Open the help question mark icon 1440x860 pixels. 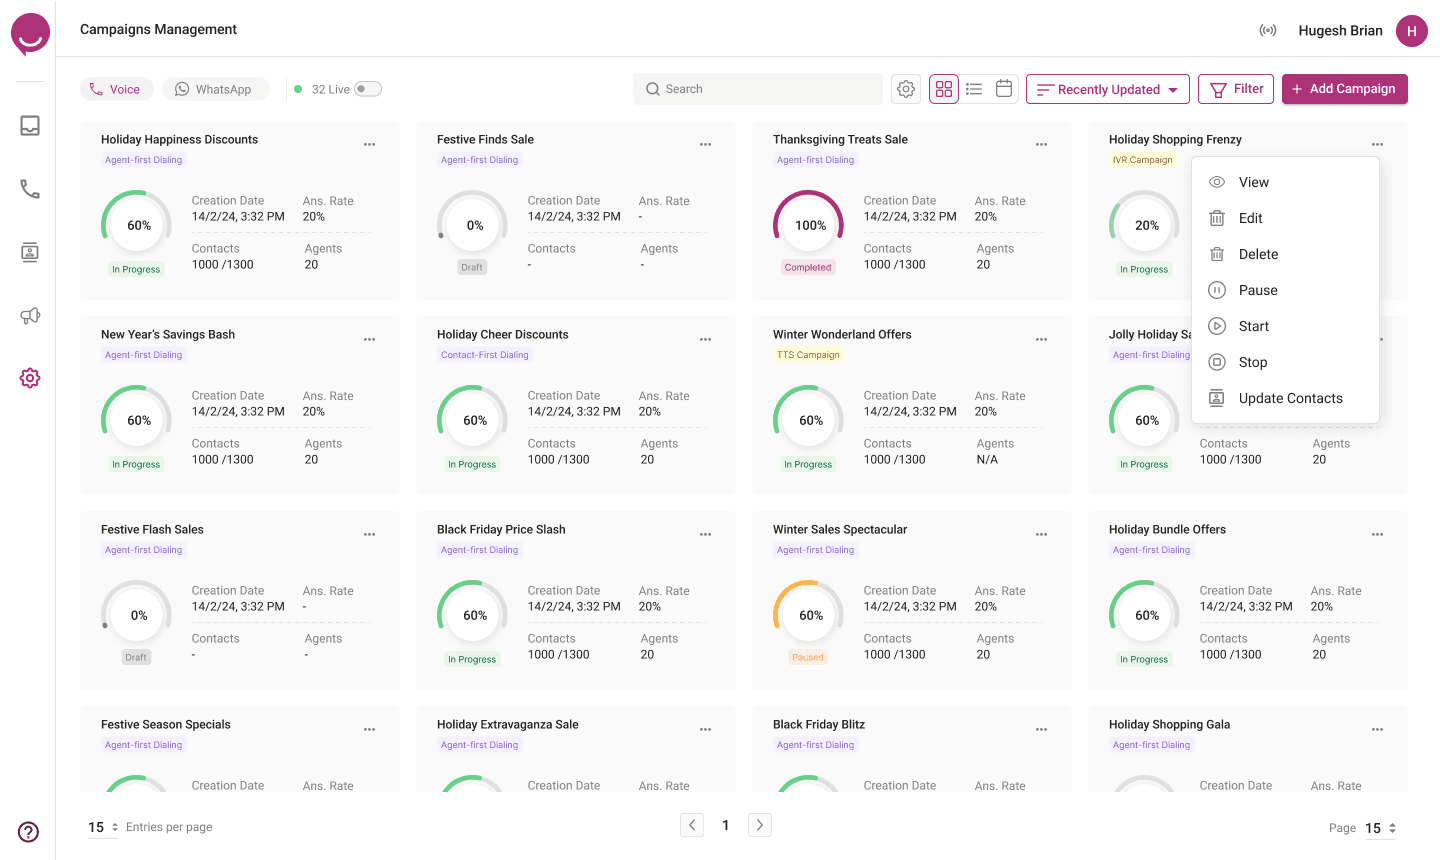29,832
